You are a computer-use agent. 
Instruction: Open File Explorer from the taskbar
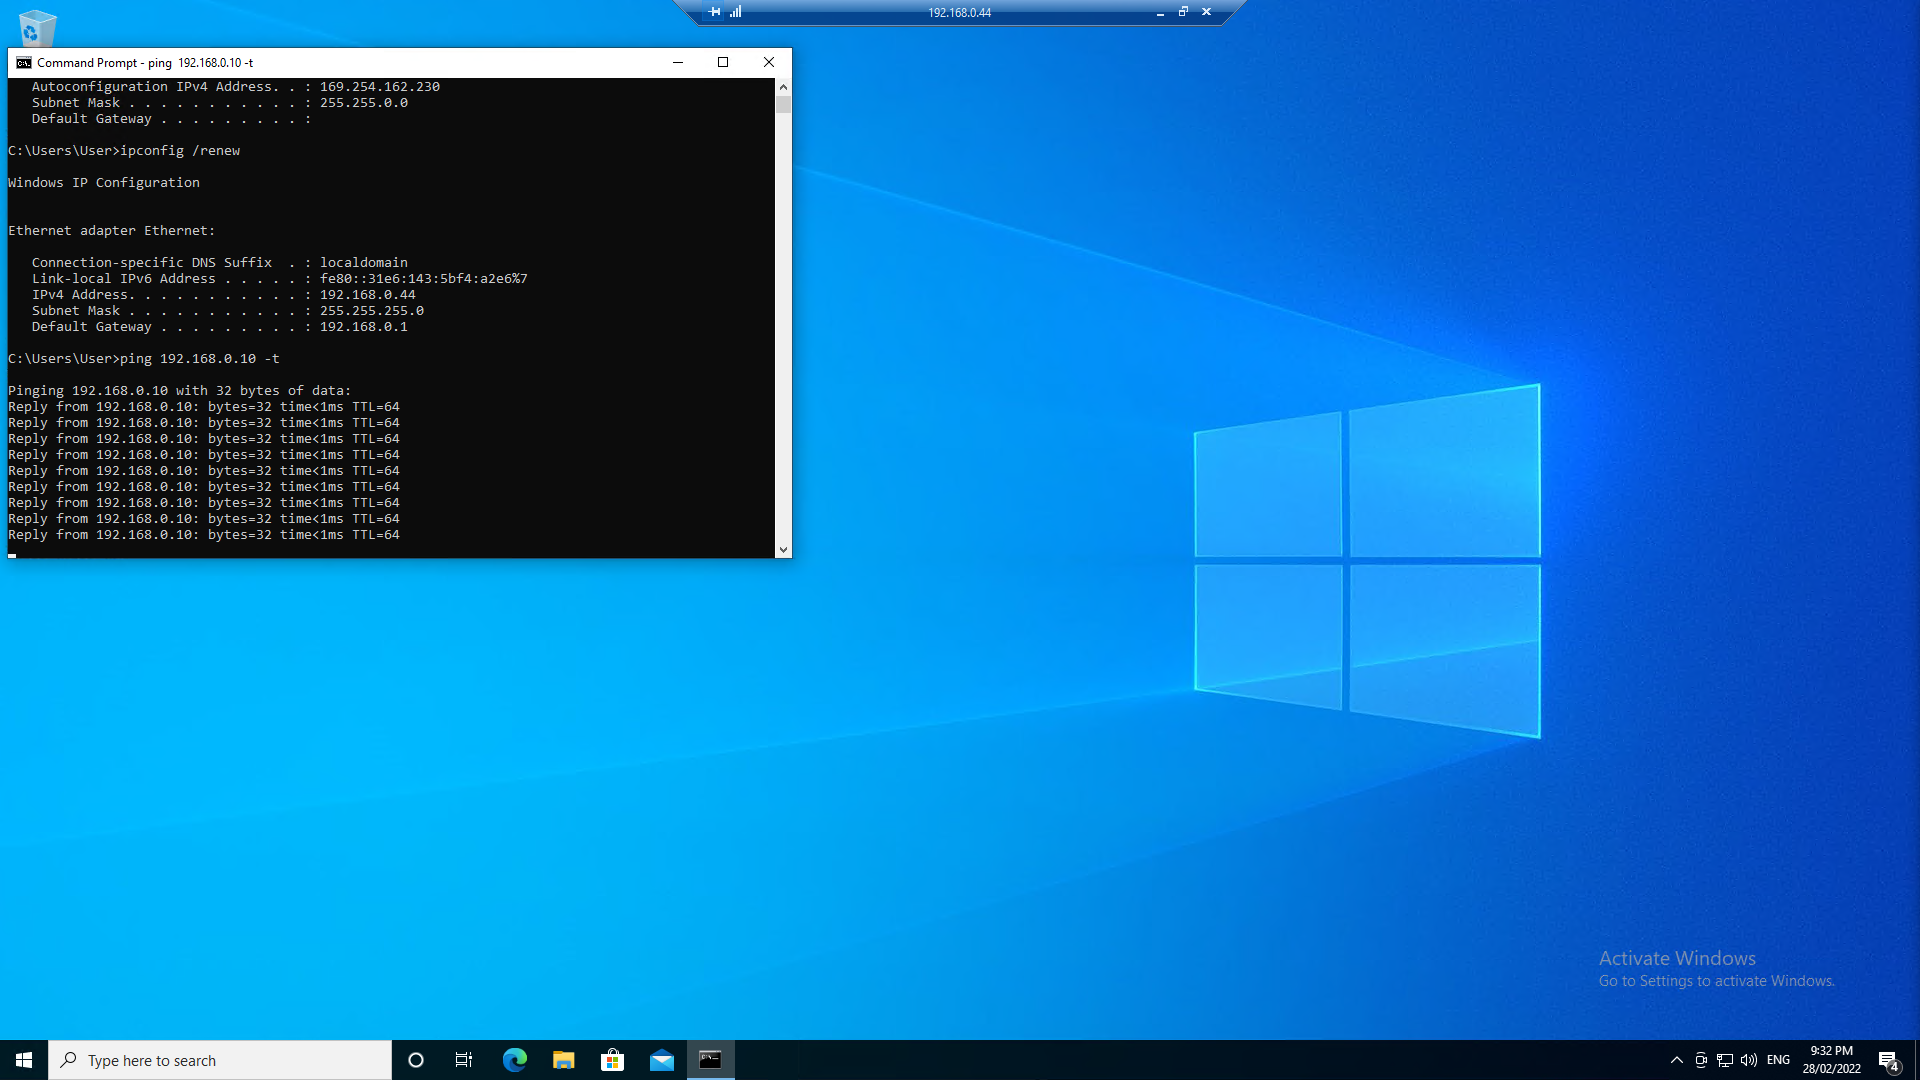tap(563, 1060)
